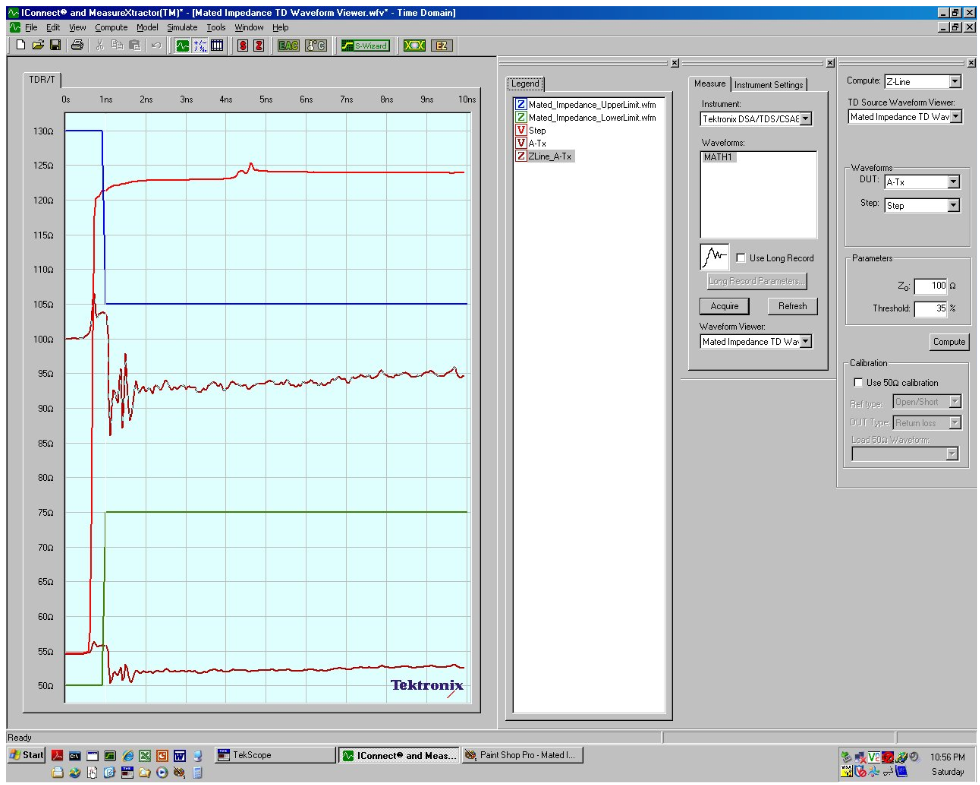Launch the S-Wizard toolbar button
The image size is (980, 785).
[366, 46]
